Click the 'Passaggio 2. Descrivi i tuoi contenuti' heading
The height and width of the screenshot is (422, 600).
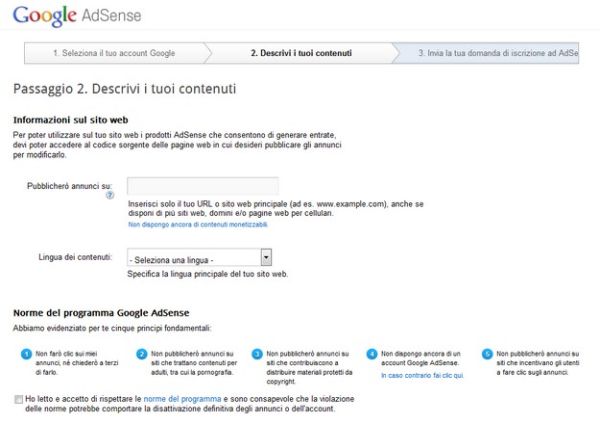click(125, 89)
